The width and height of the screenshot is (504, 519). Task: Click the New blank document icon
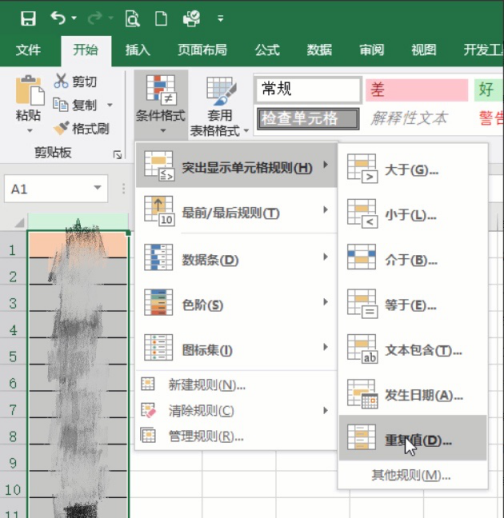tap(161, 19)
